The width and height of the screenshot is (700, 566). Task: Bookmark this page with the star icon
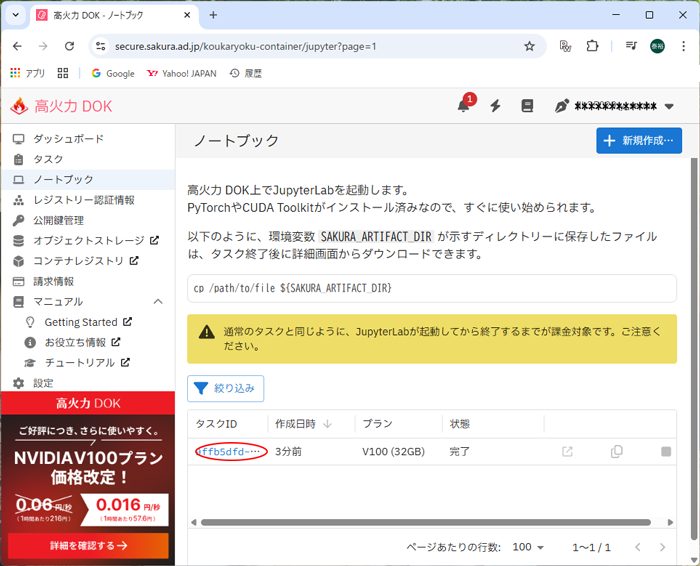click(x=529, y=46)
